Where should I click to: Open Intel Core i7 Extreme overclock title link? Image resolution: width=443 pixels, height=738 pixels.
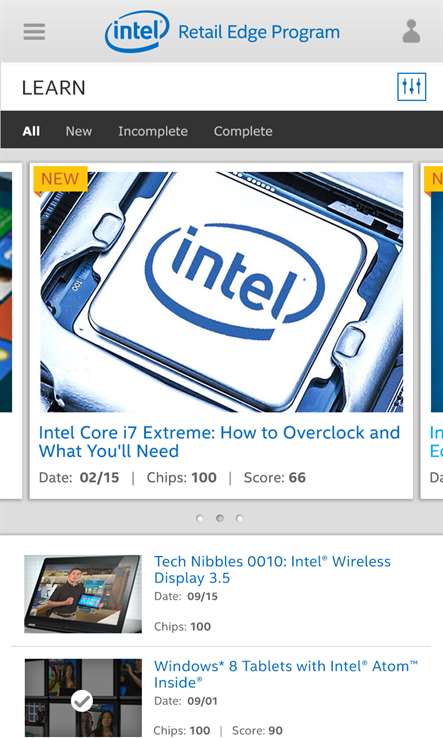[219, 441]
